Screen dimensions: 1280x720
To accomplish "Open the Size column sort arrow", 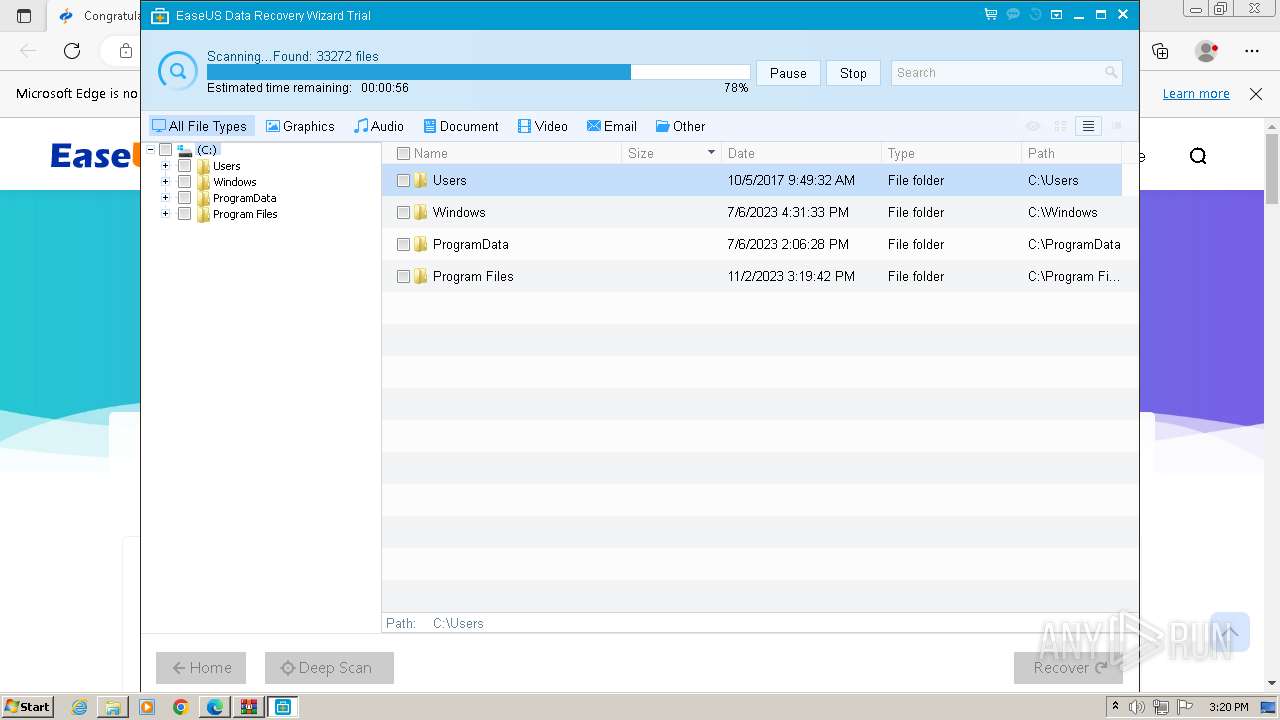I will (712, 153).
